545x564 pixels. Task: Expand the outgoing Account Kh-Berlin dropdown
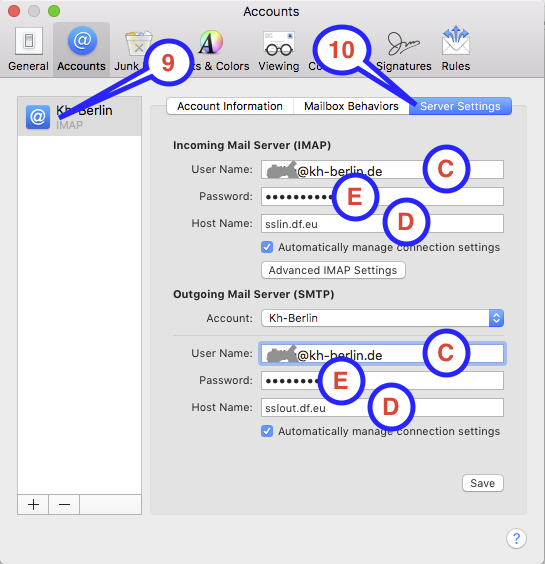382,318
